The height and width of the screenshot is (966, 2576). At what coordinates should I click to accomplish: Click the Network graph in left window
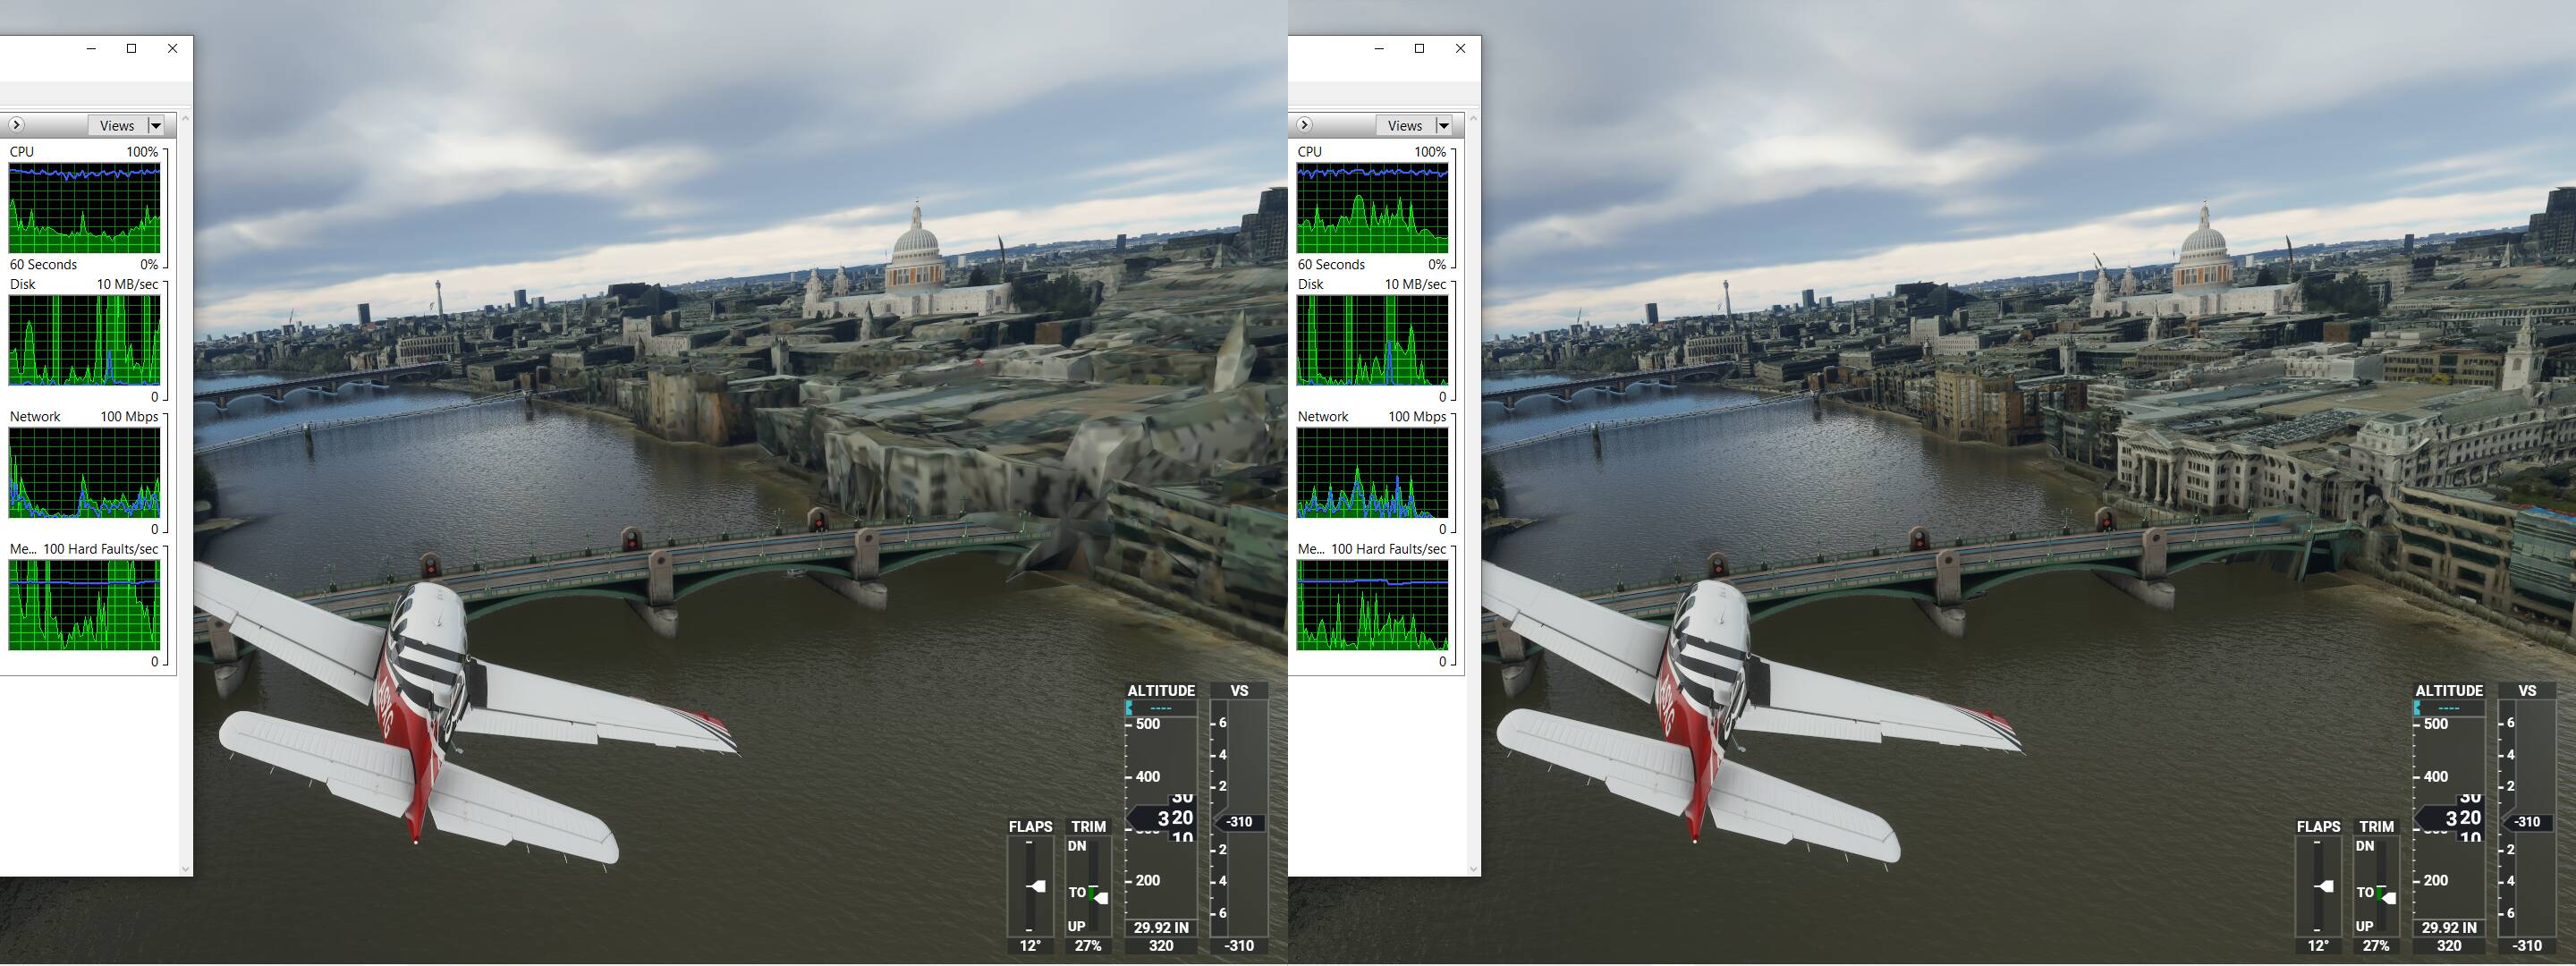(x=84, y=472)
